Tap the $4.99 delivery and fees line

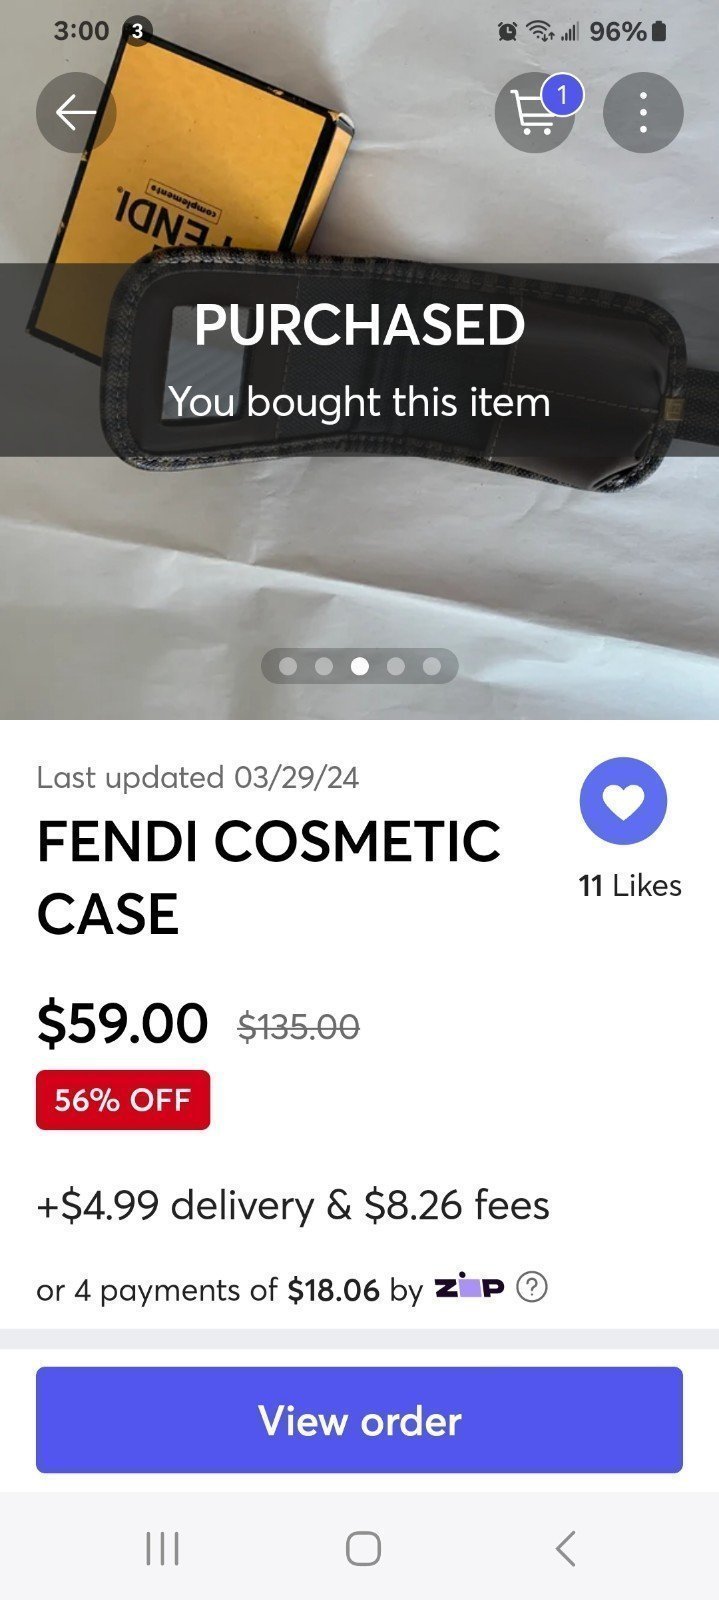click(293, 1205)
